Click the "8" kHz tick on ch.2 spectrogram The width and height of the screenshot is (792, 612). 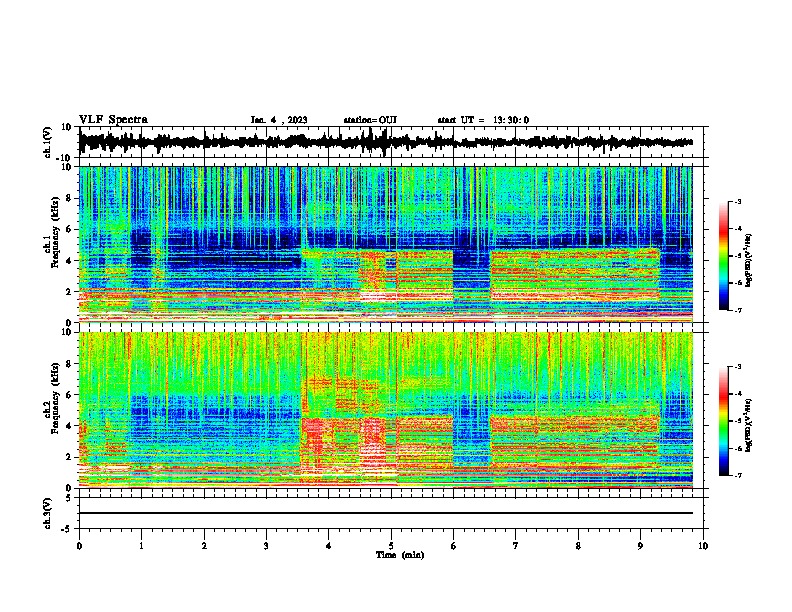pyautogui.click(x=70, y=364)
